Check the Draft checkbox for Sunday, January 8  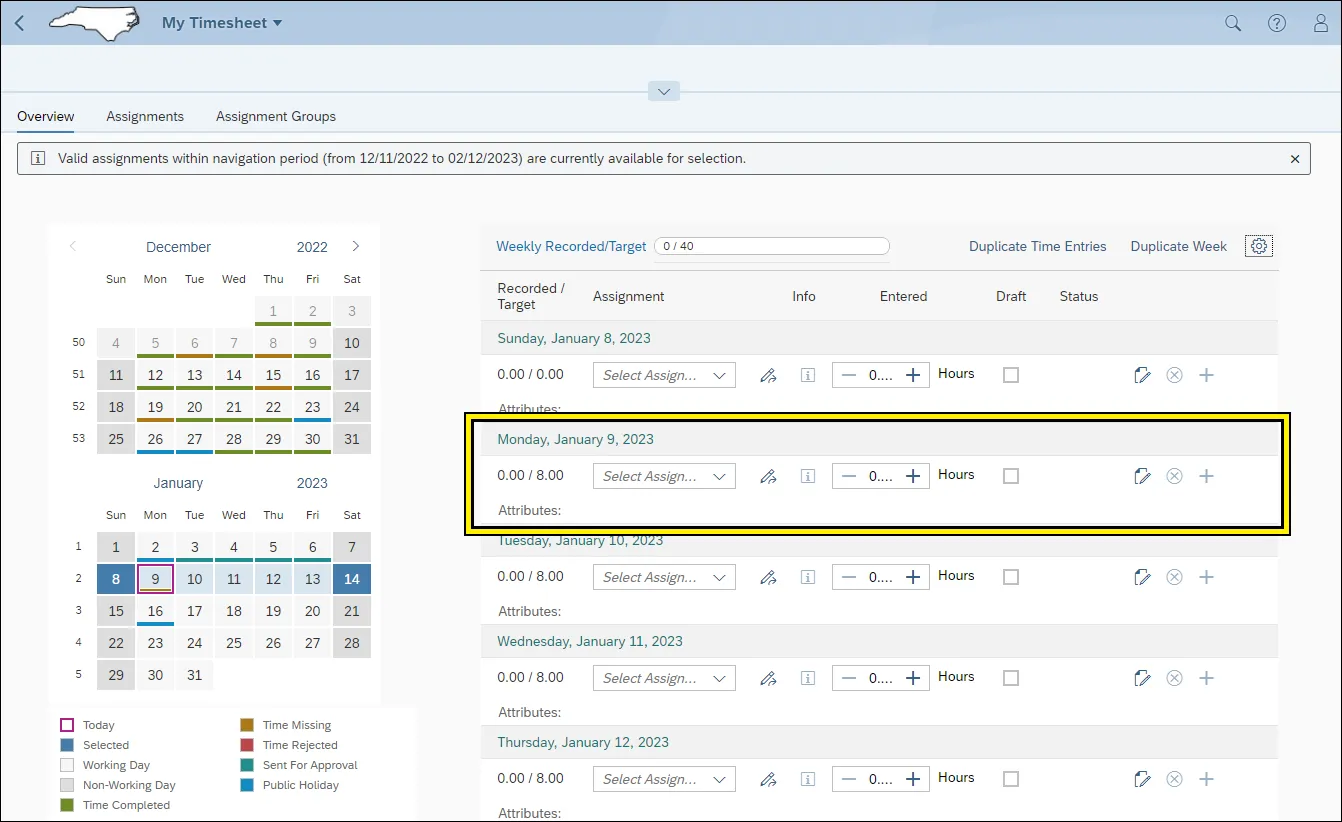tap(1011, 375)
